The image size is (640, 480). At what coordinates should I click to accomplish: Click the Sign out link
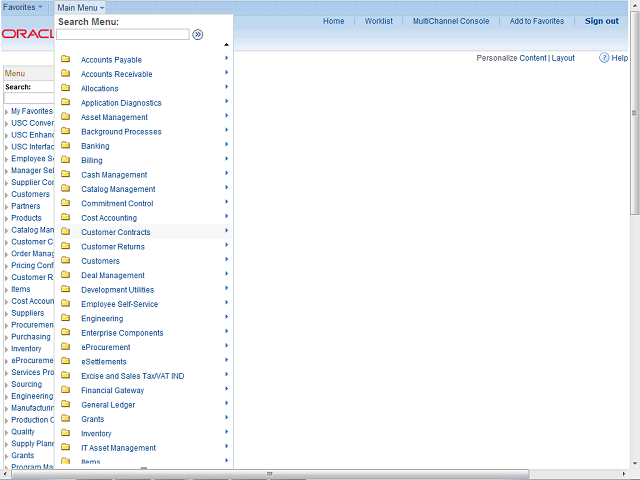(602, 21)
